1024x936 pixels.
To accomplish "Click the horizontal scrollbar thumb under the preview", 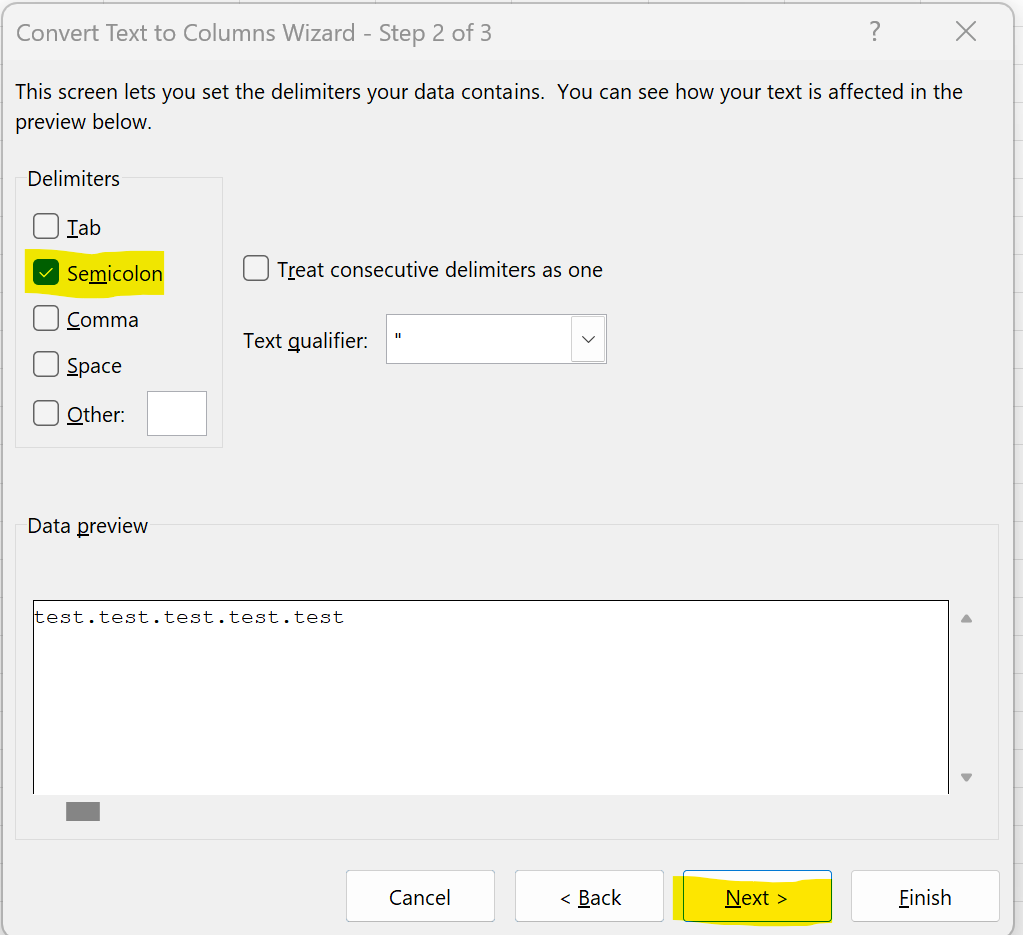I will 83,811.
